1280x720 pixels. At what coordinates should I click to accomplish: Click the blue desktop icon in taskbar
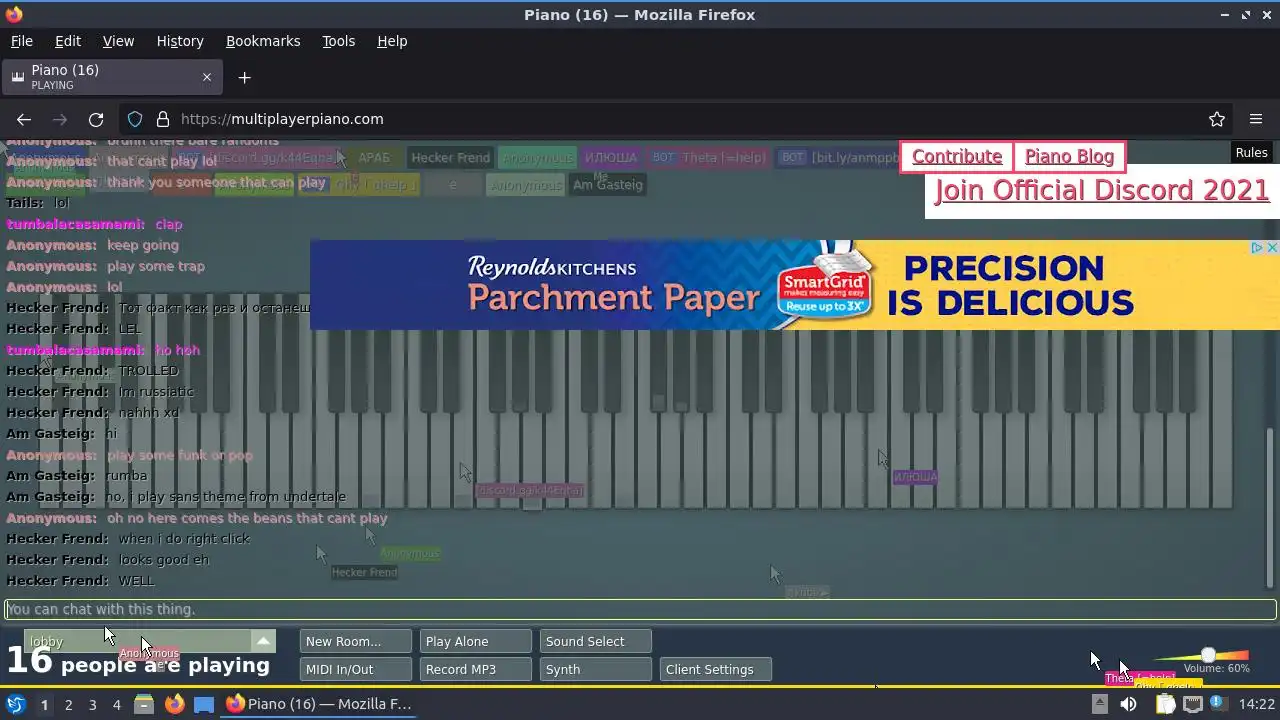pos(204,704)
